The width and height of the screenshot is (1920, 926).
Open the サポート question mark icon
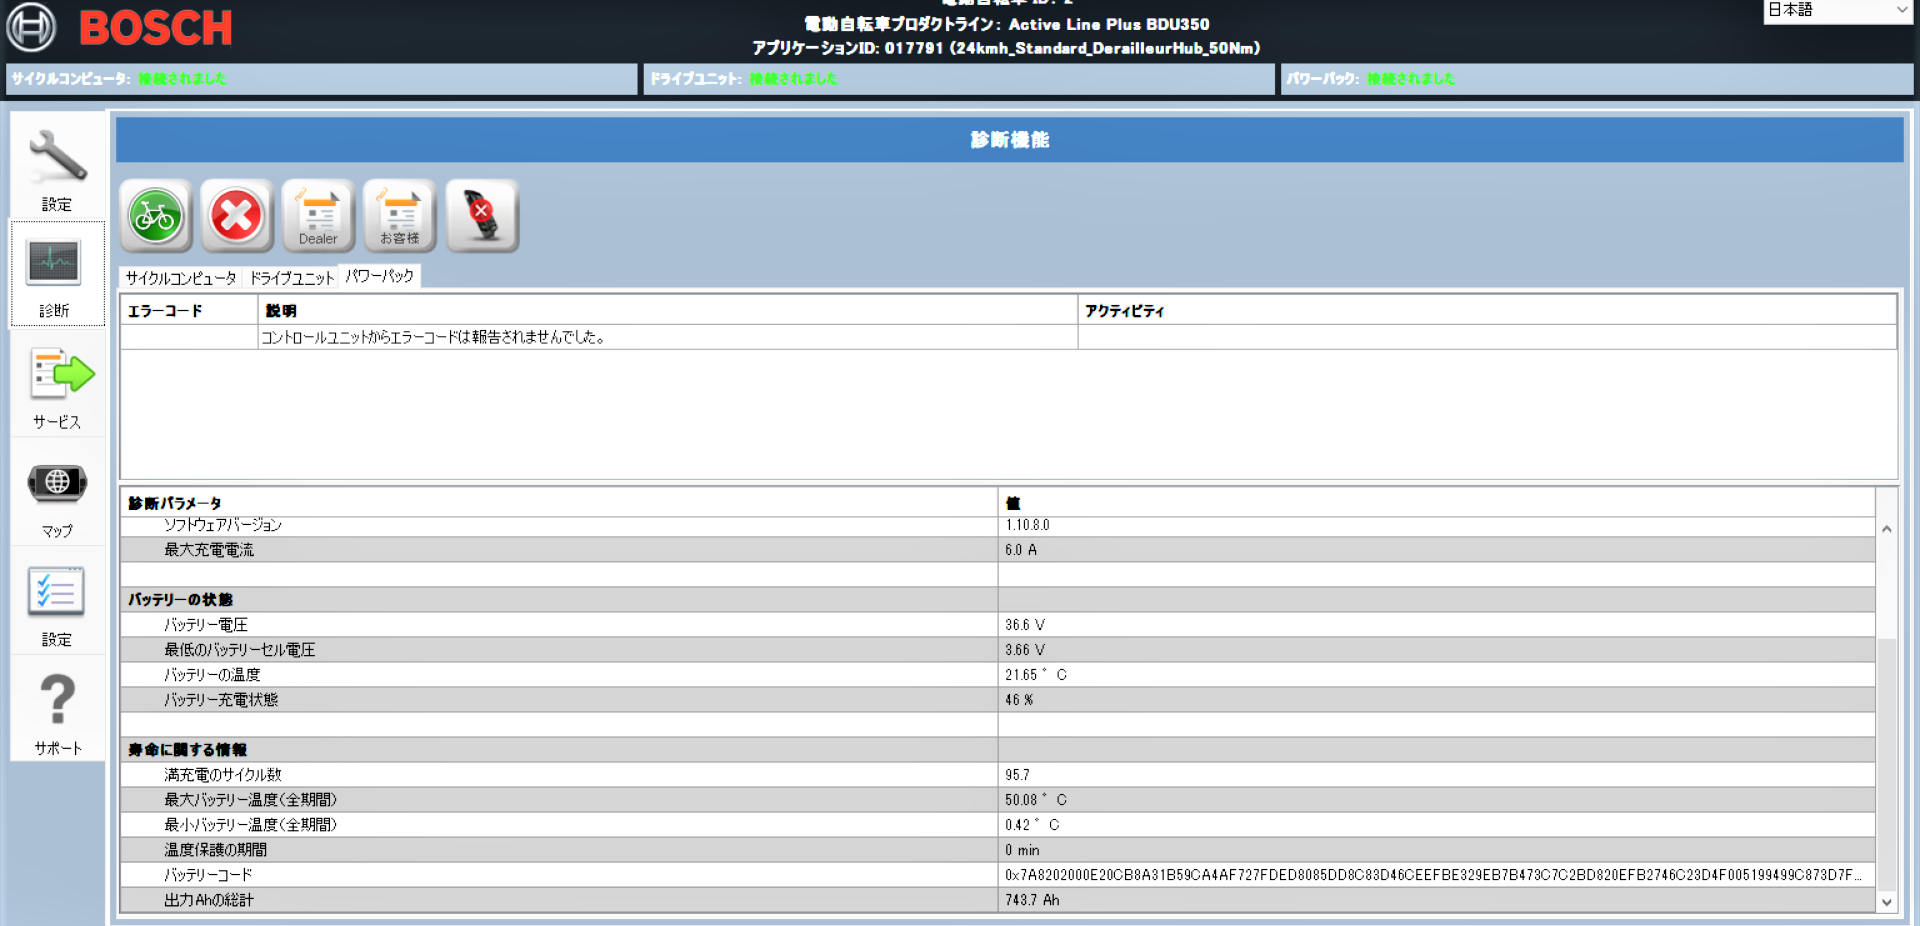[x=57, y=710]
